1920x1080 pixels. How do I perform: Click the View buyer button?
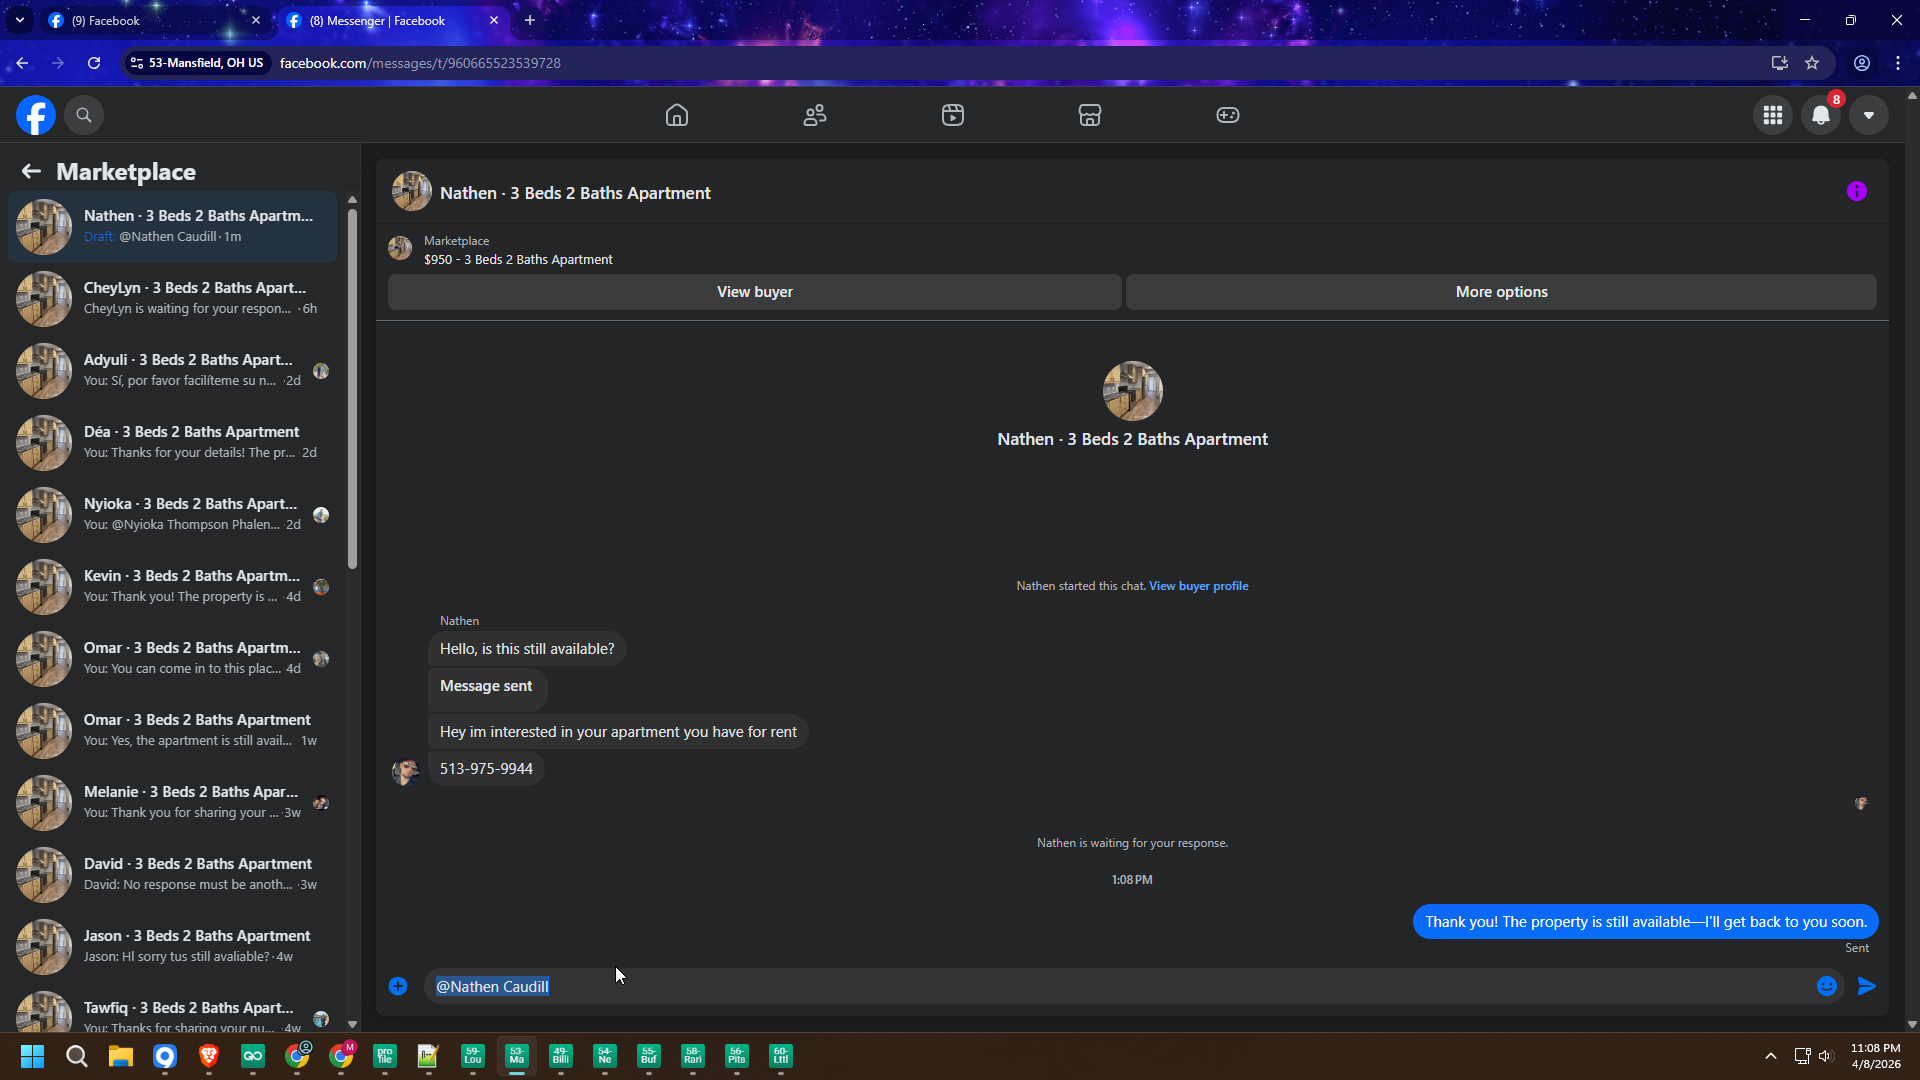pyautogui.click(x=754, y=292)
